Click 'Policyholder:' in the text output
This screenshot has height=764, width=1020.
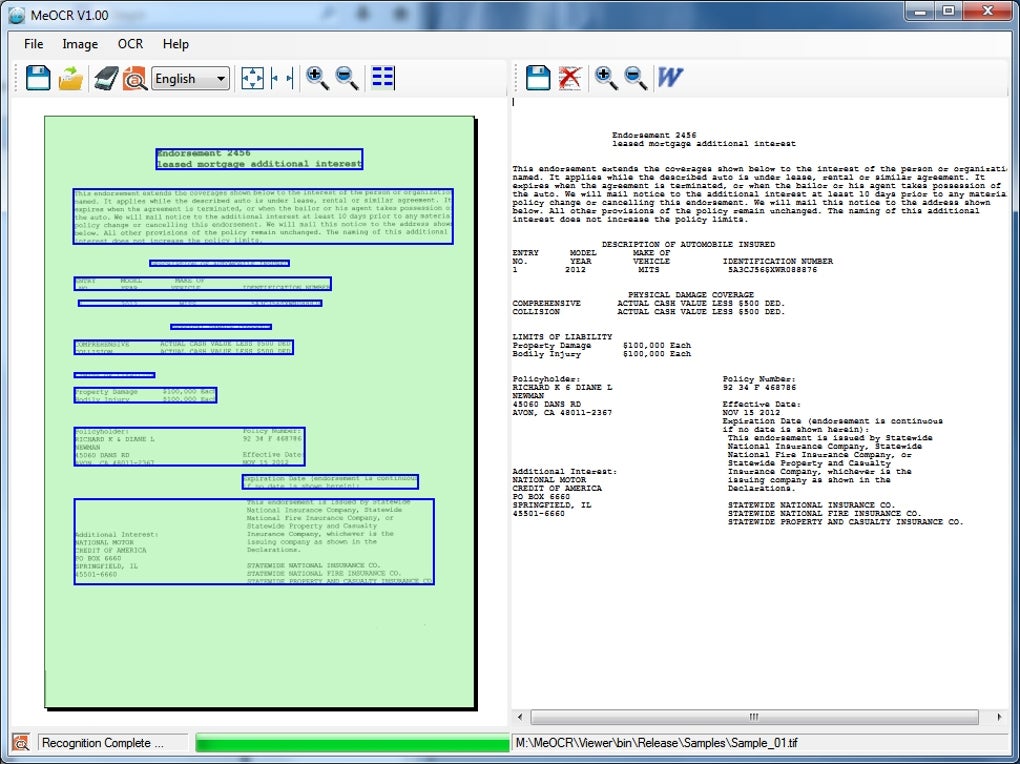(546, 379)
